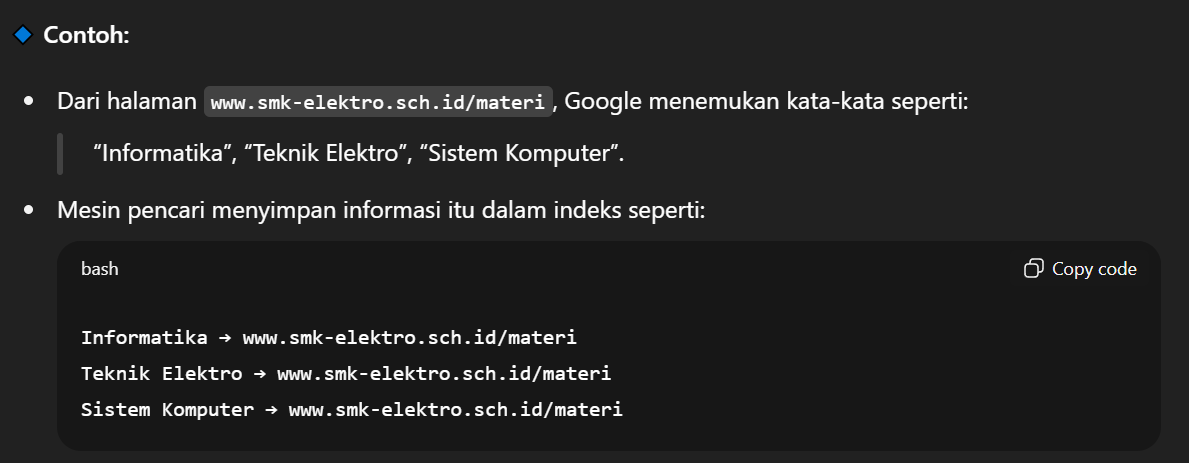Click "Sistem Komputer" in the code block
Image resolution: width=1189 pixels, height=463 pixels.
point(167,410)
